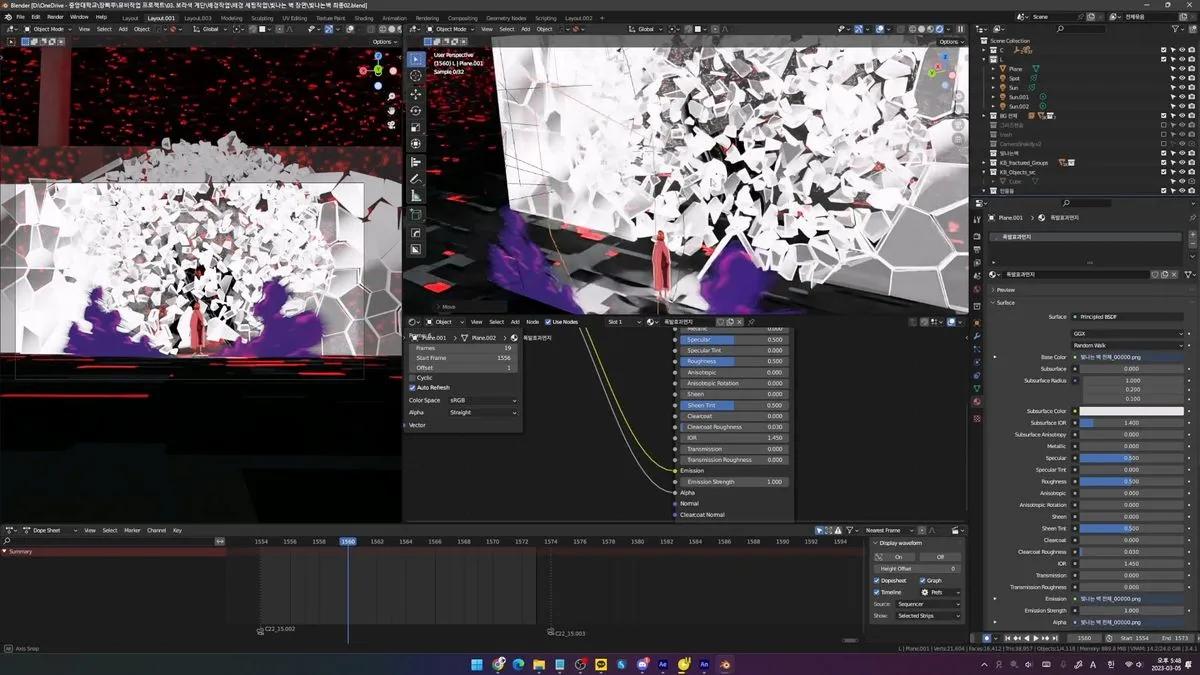Select the Rotate tool in the viewport toolbar
1200x675 pixels.
click(x=416, y=110)
